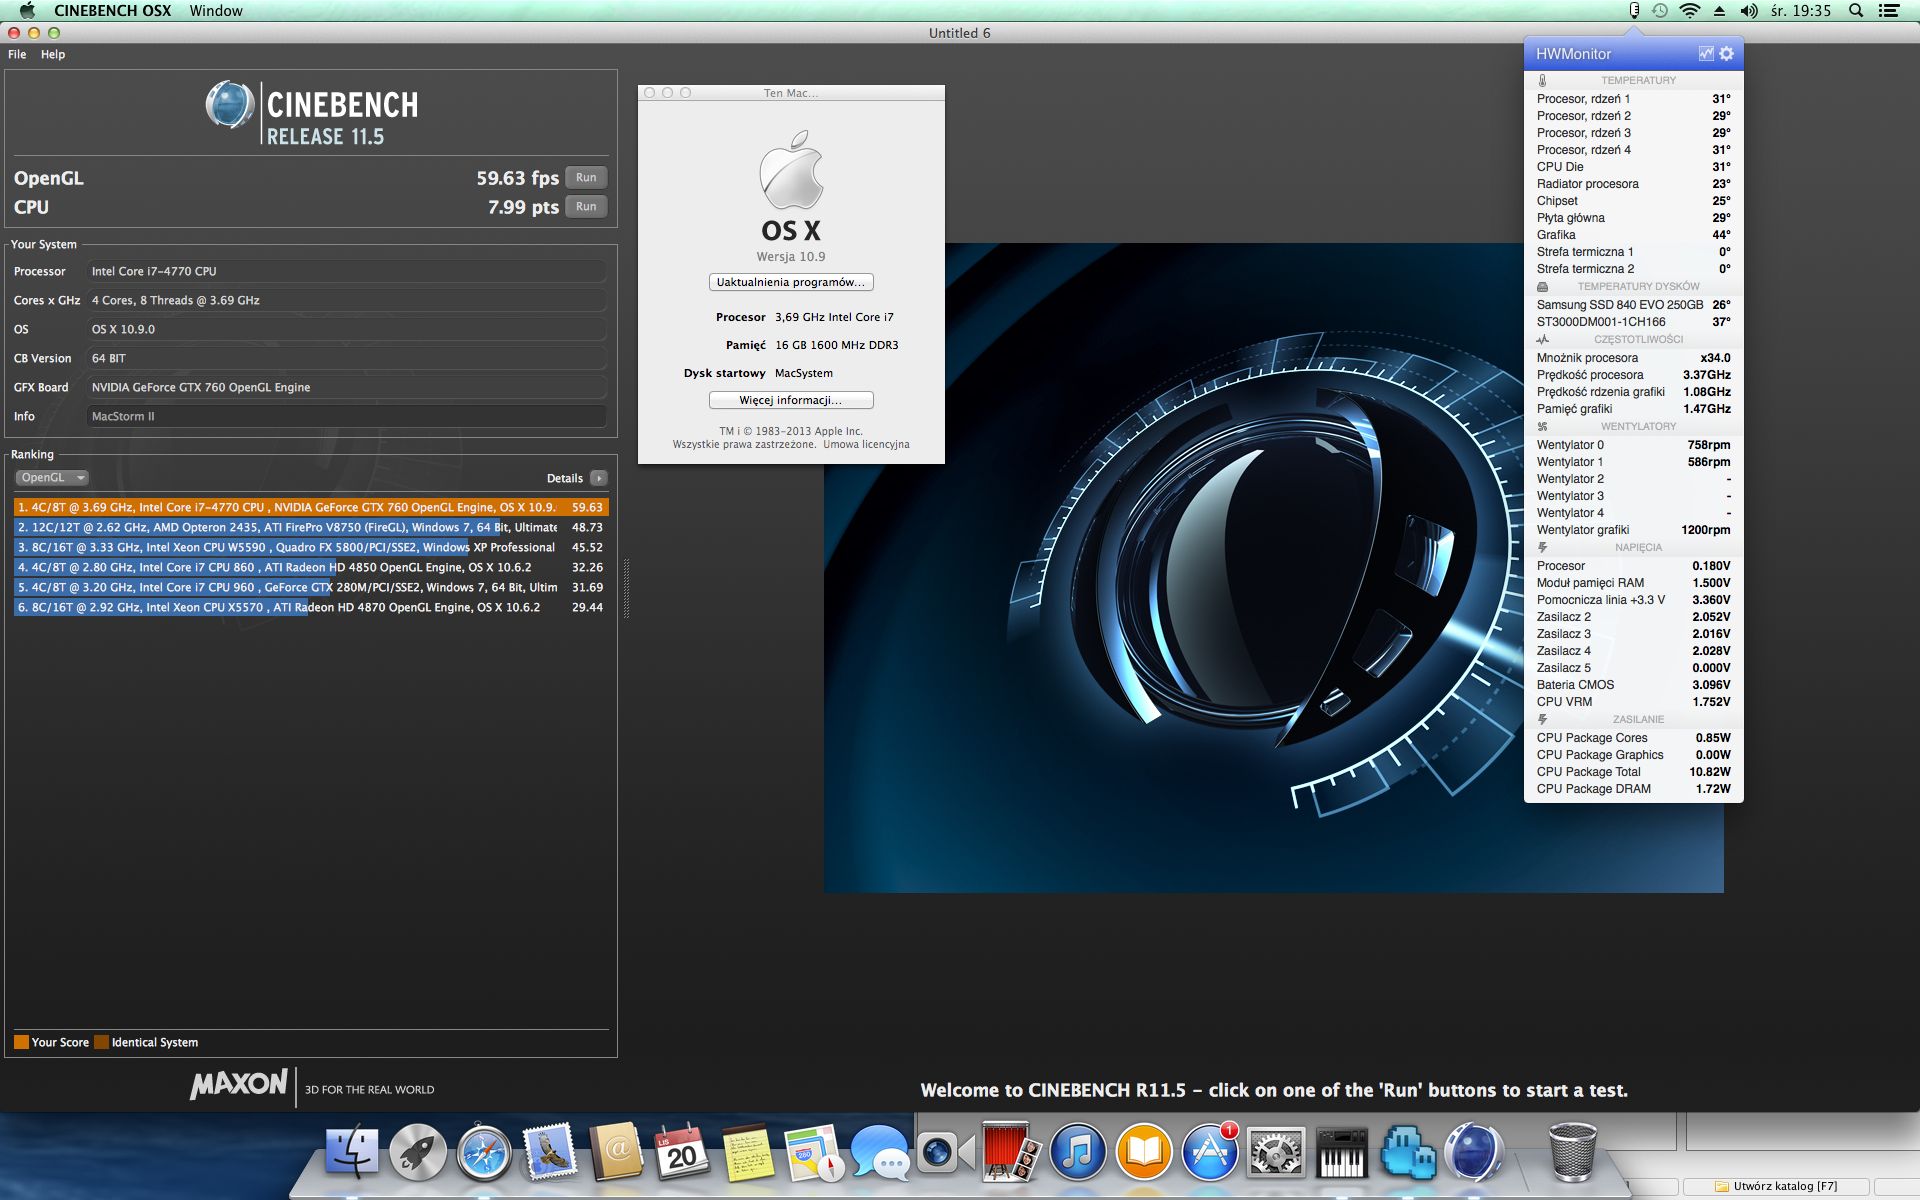This screenshot has height=1200, width=1920.
Task: Open the OpenGL ranking type dropdown
Action: 53,478
